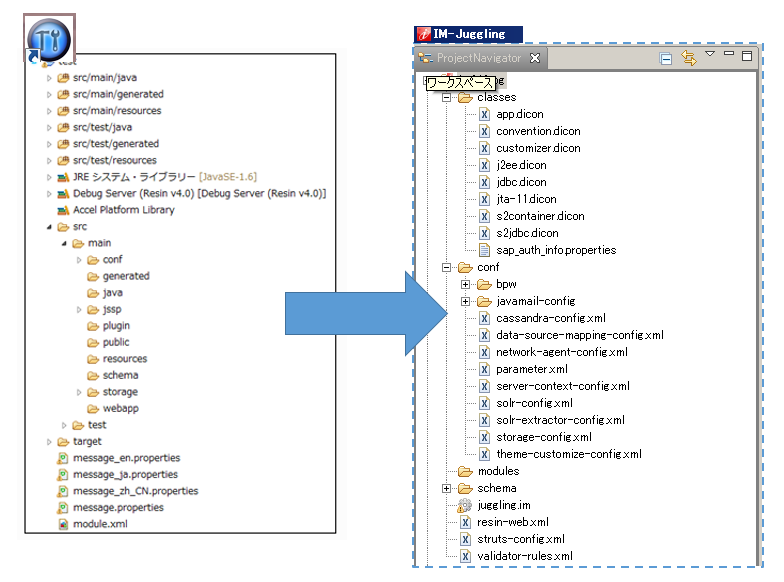Collapse the classes folder

tap(446, 98)
